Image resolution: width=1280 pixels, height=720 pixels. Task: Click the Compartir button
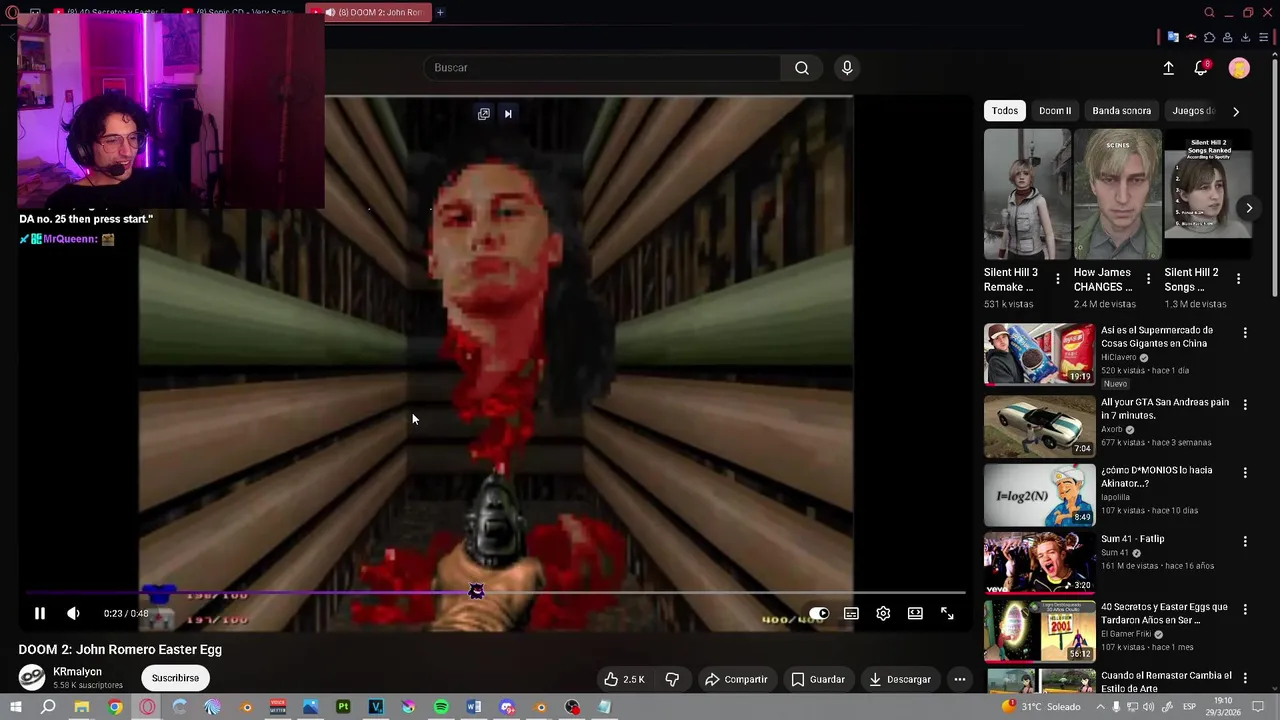[736, 679]
